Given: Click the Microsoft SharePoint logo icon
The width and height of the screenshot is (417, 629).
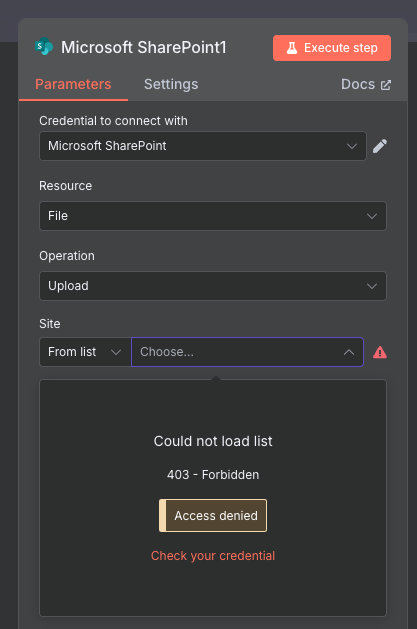Looking at the screenshot, I should point(44,47).
